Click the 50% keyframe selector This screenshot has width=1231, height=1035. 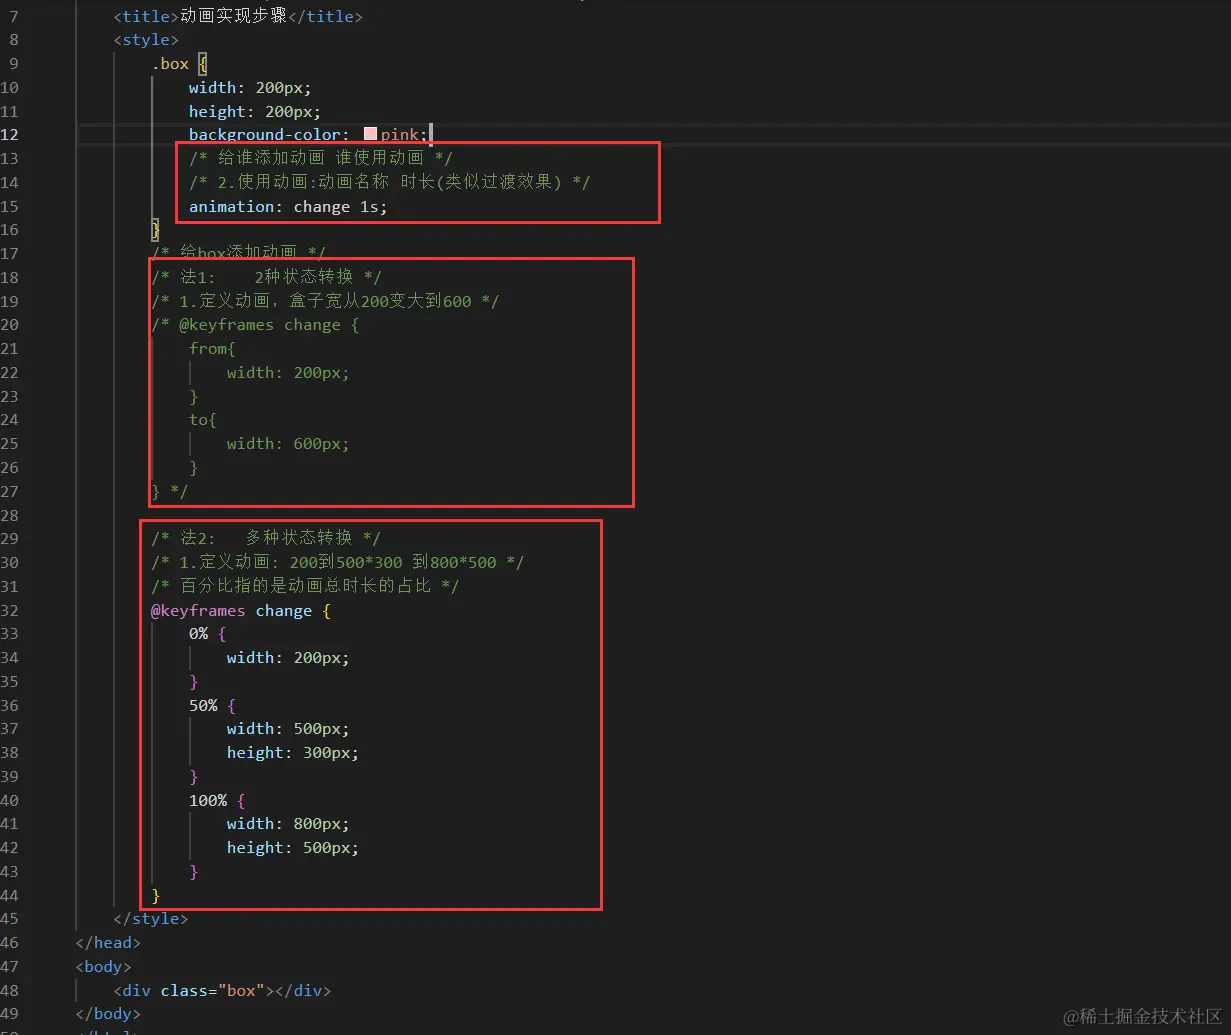coord(203,706)
